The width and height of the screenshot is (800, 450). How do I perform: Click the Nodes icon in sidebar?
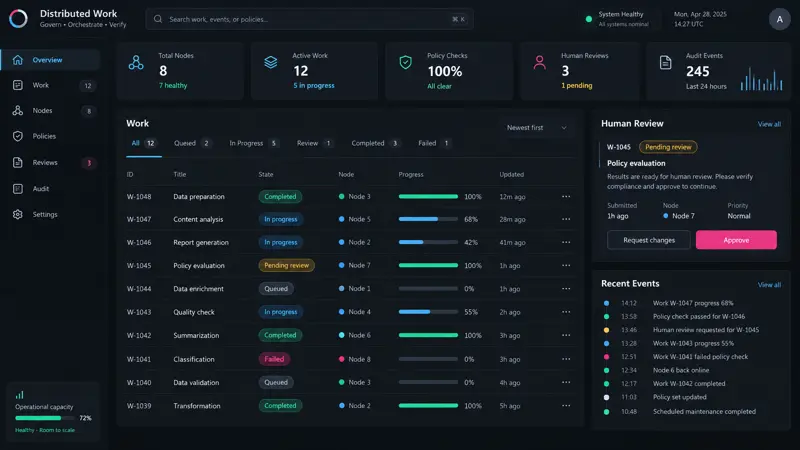18,110
